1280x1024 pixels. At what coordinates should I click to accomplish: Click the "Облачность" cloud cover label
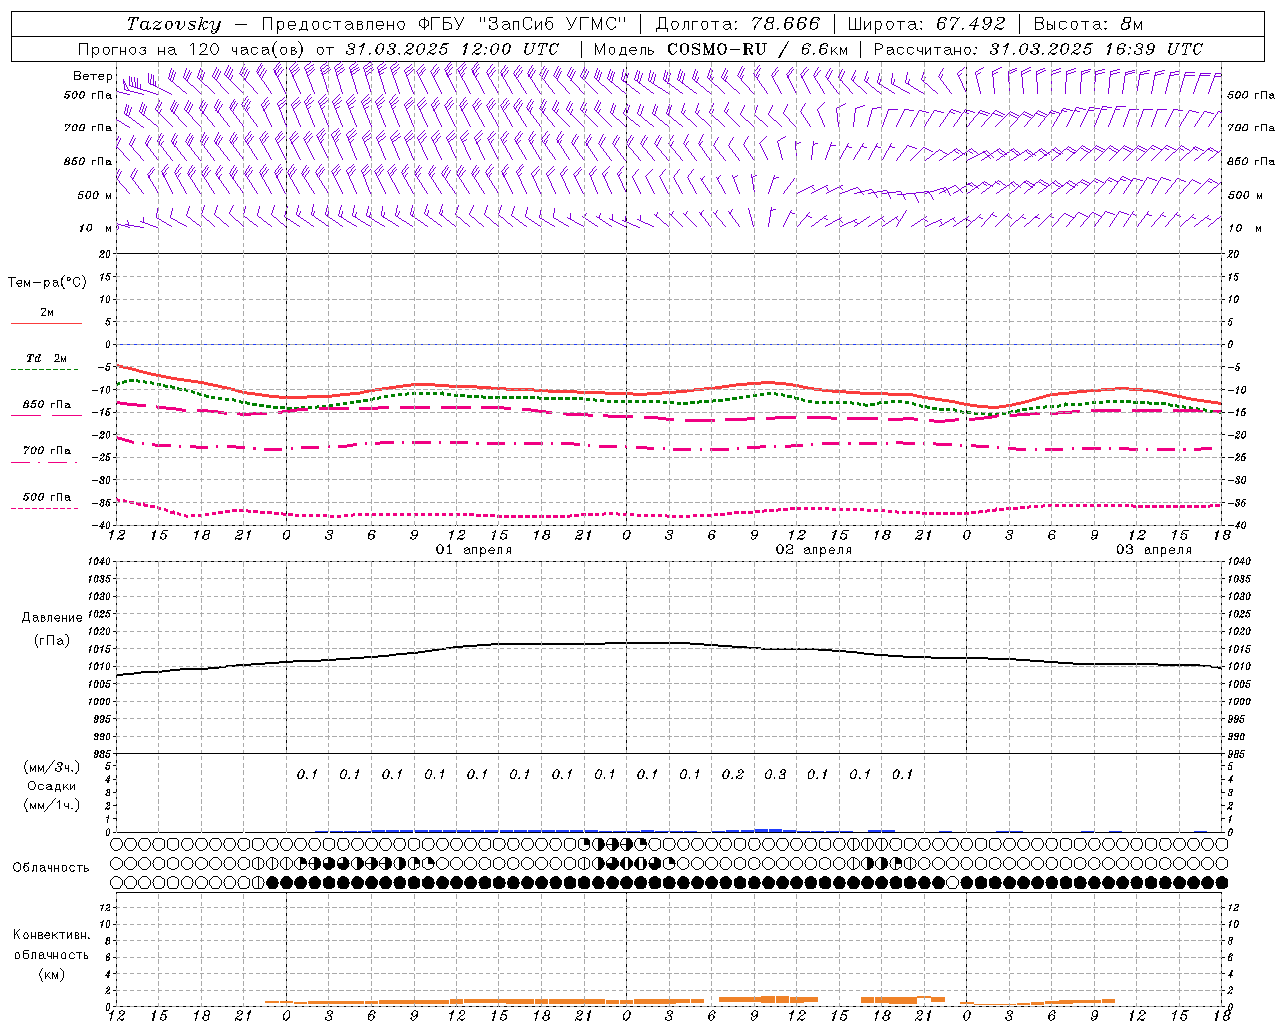click(x=51, y=868)
